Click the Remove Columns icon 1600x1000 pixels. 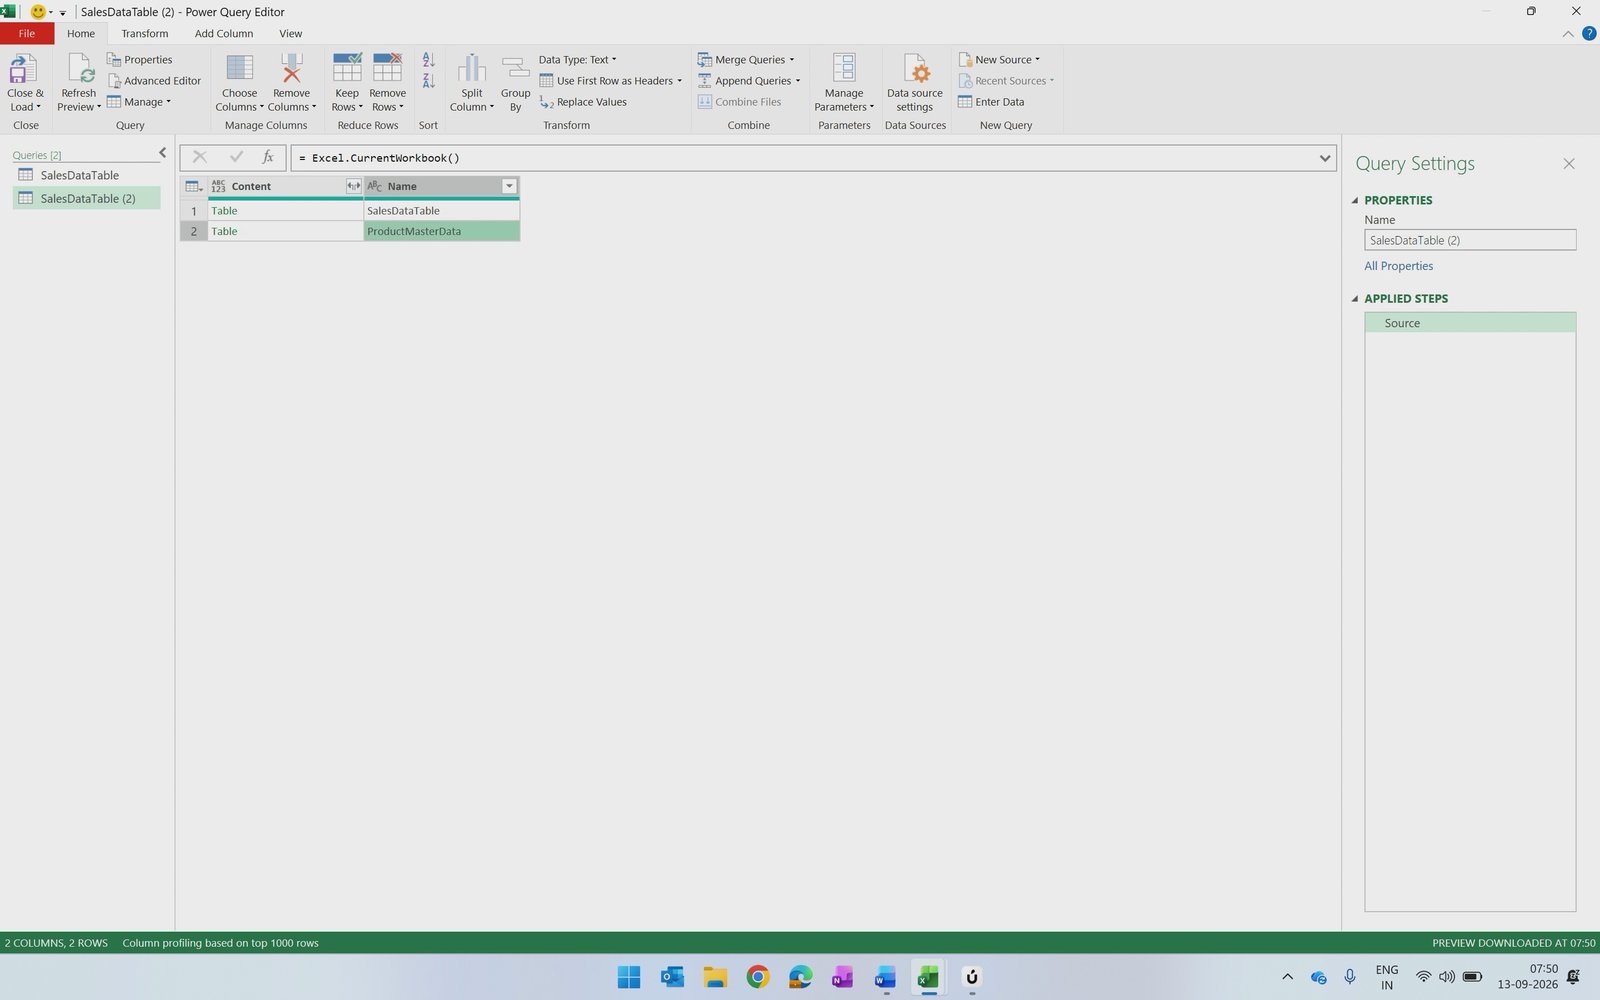click(291, 68)
